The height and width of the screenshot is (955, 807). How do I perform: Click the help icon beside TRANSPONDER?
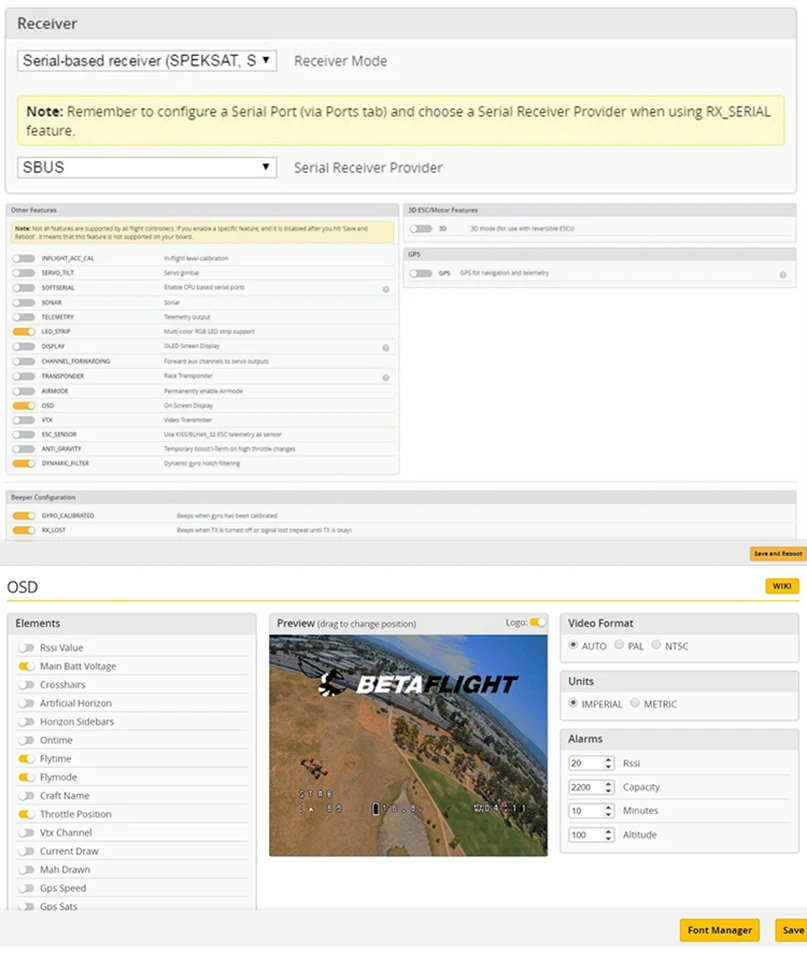tap(386, 378)
